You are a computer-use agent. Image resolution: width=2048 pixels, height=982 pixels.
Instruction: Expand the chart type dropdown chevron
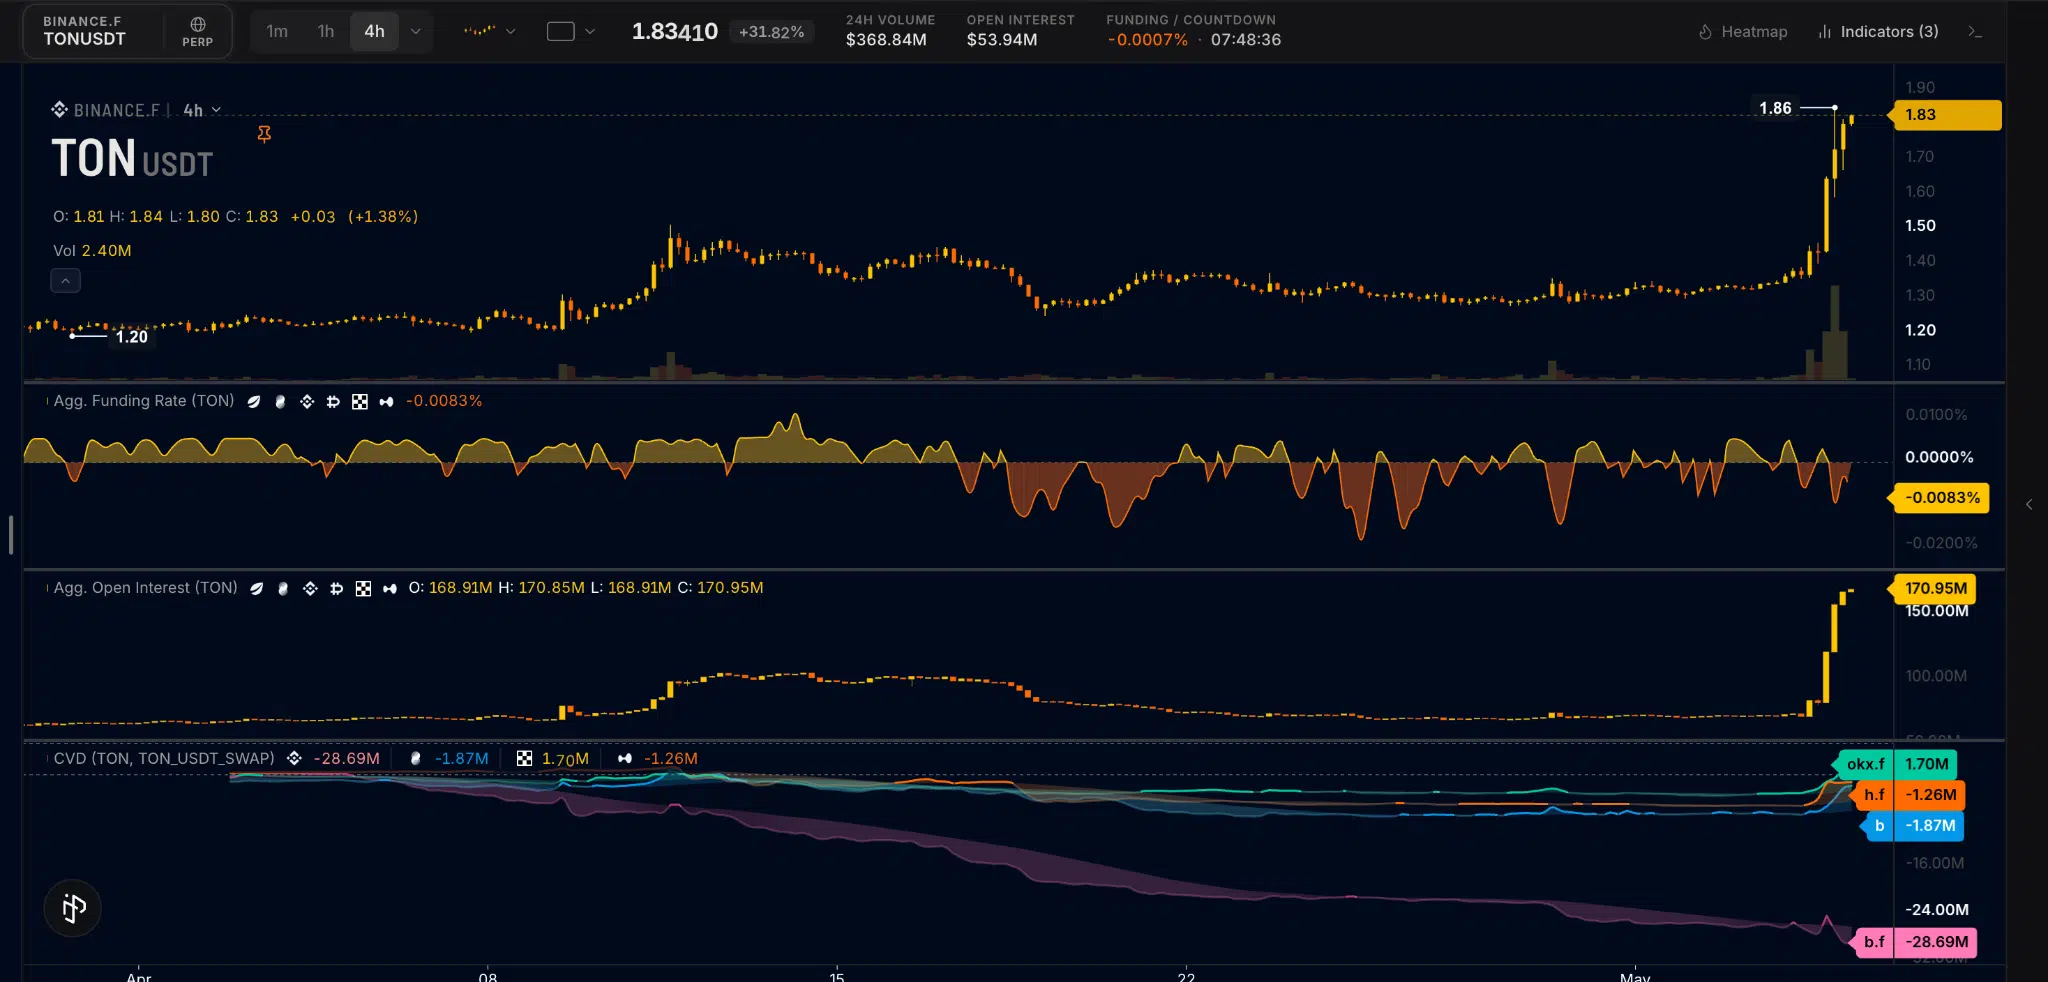(511, 31)
